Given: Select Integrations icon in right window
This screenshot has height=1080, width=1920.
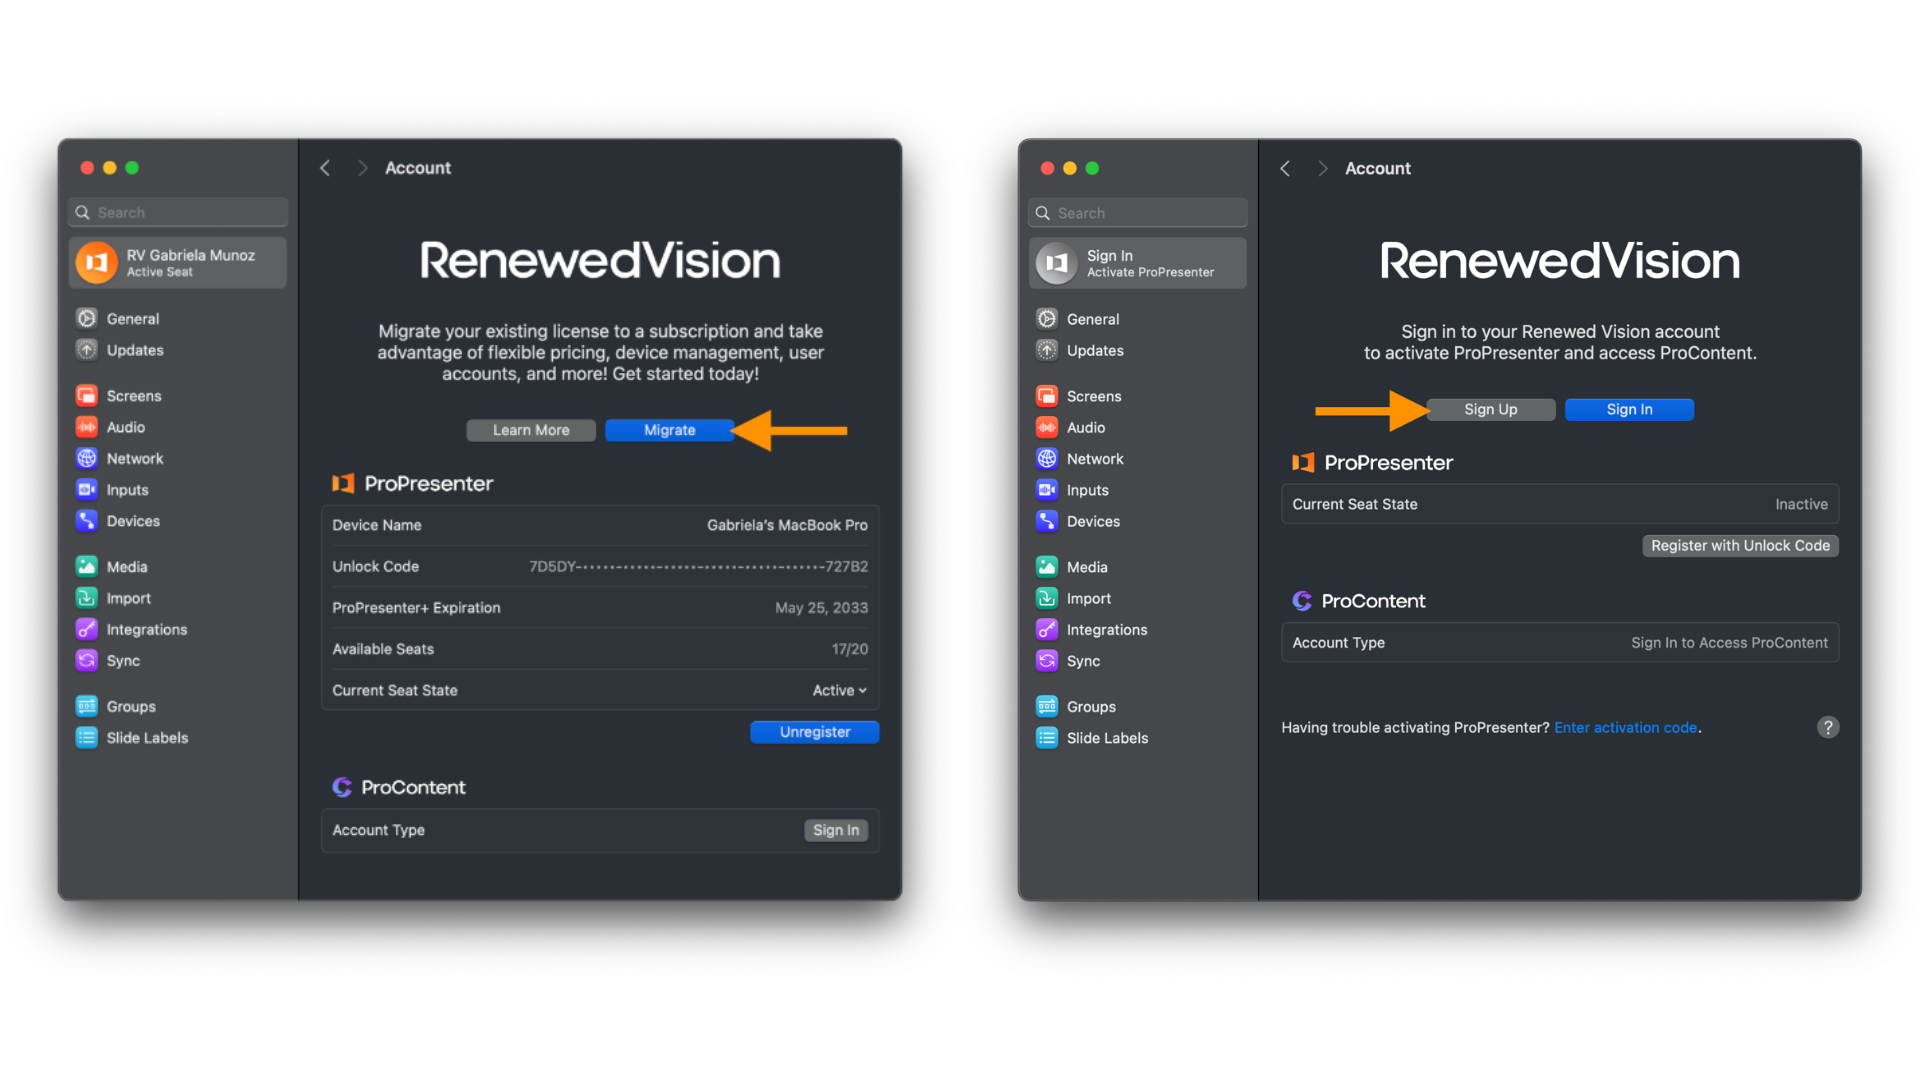Looking at the screenshot, I should click(x=1047, y=629).
